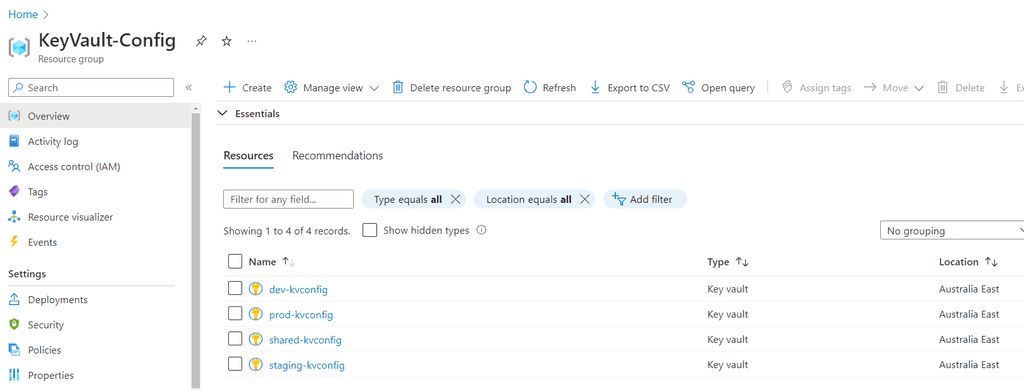Click the sidebar Search field
Screen dimensions: 1024x390
point(91,88)
